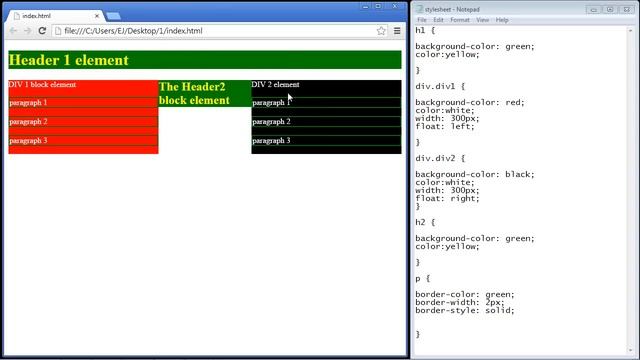Click the 'DIV 2 element' text
This screenshot has height=360, width=640.
pos(275,84)
